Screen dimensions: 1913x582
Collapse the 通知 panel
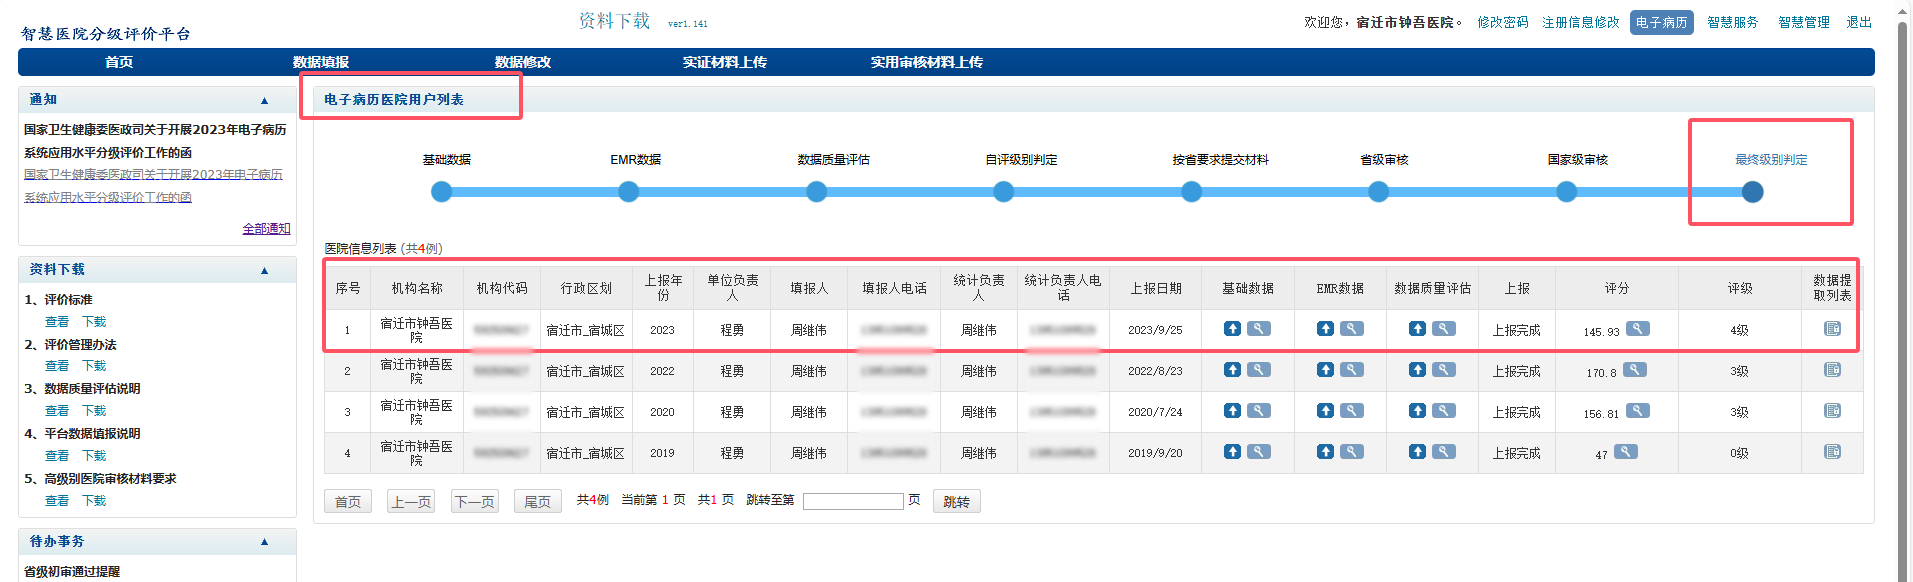pos(265,100)
